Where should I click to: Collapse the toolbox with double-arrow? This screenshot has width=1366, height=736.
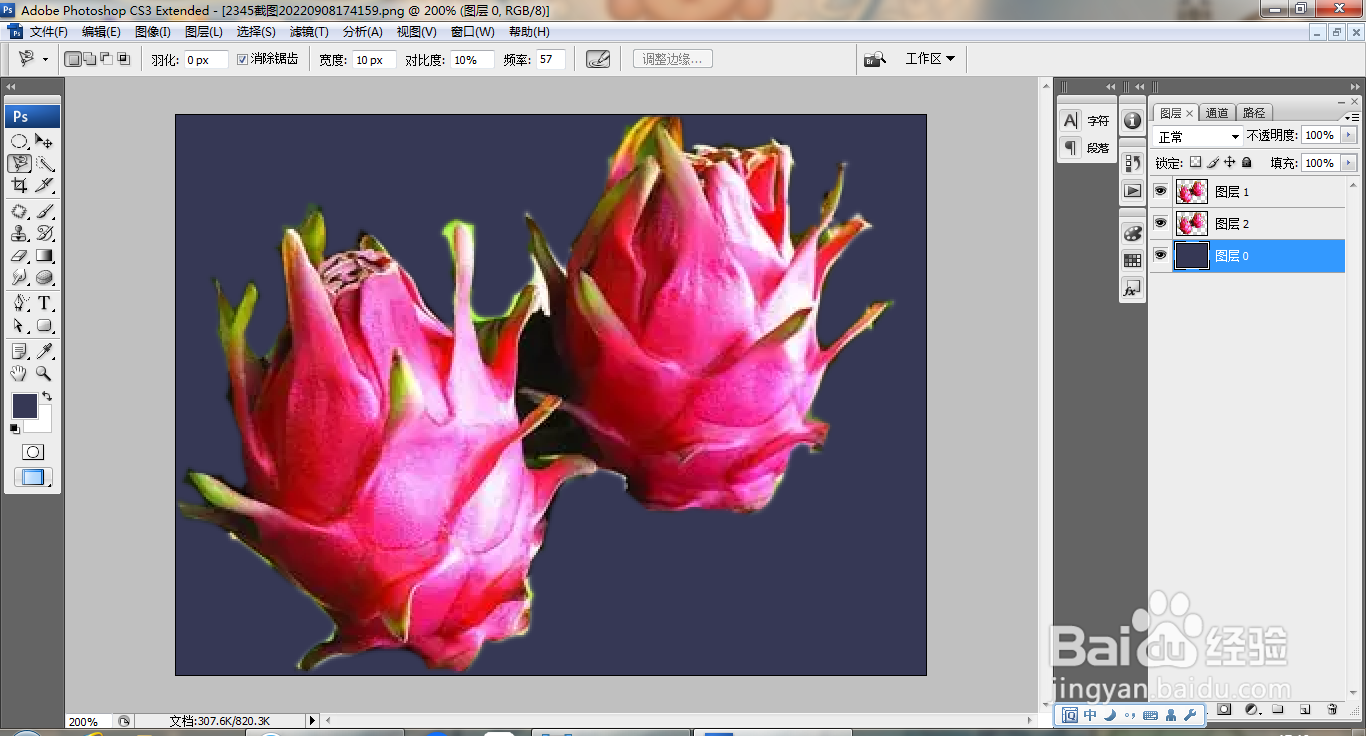tap(11, 87)
